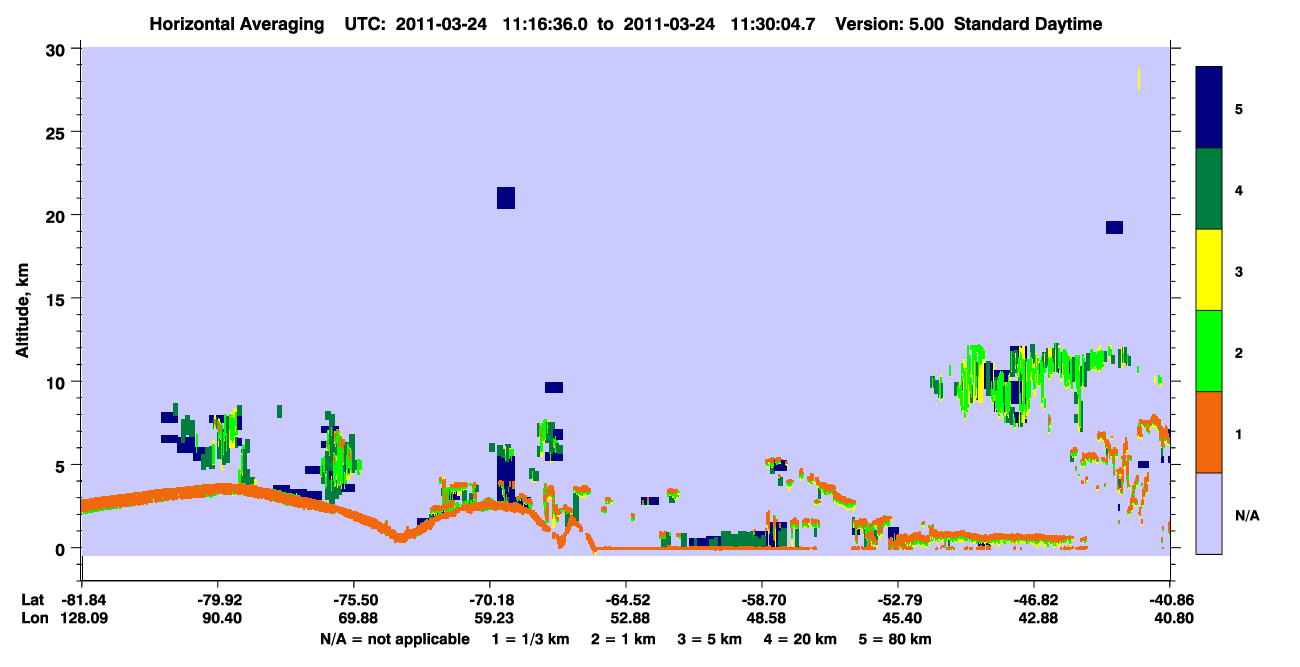1300x667 pixels.
Task: Click the dark blue level 5 color swatch
Action: tap(1209, 108)
